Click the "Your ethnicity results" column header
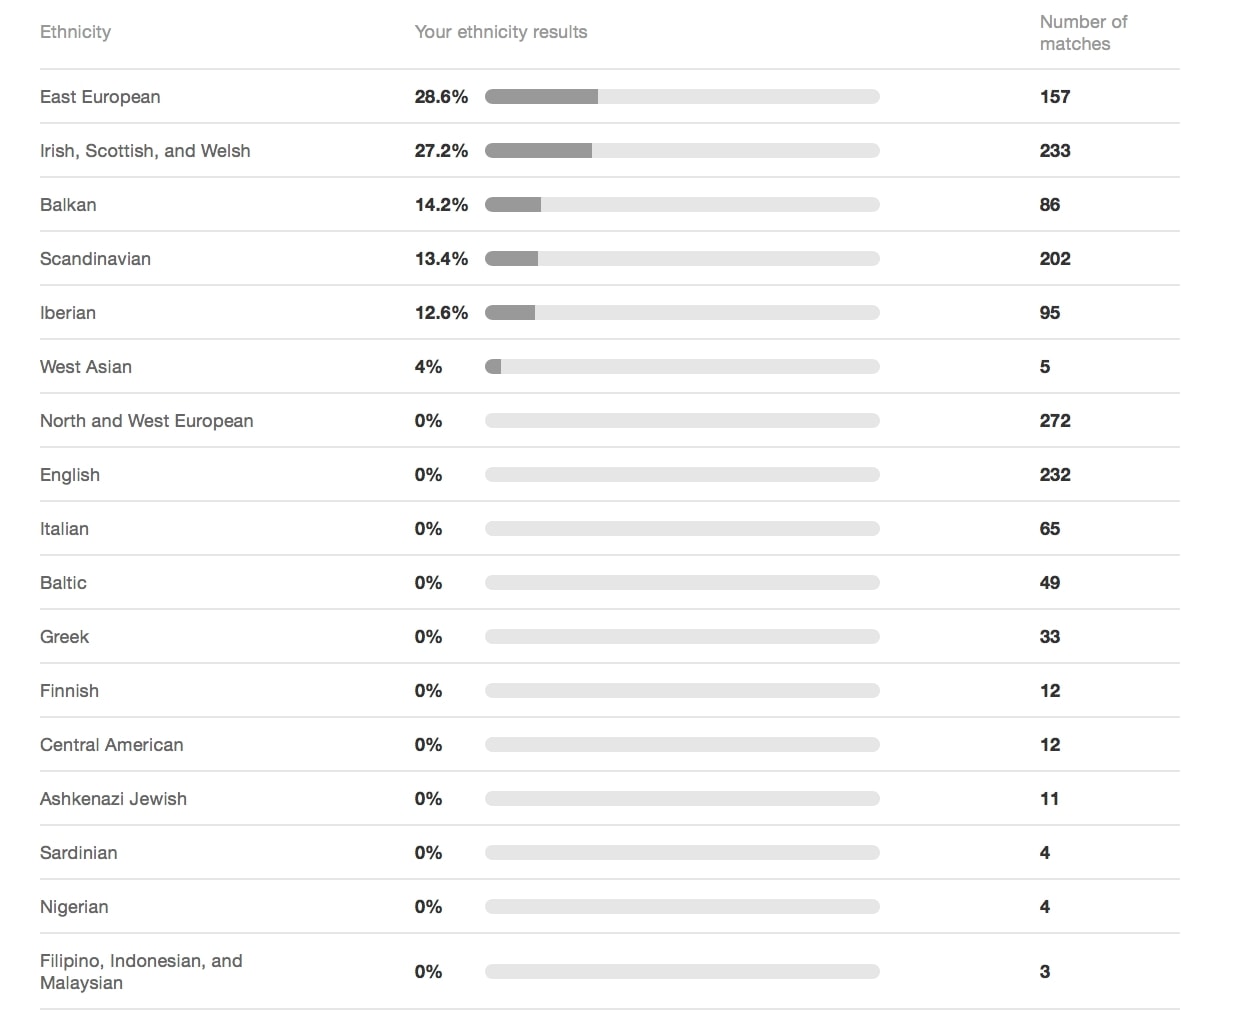This screenshot has width=1254, height=1010. [x=501, y=32]
